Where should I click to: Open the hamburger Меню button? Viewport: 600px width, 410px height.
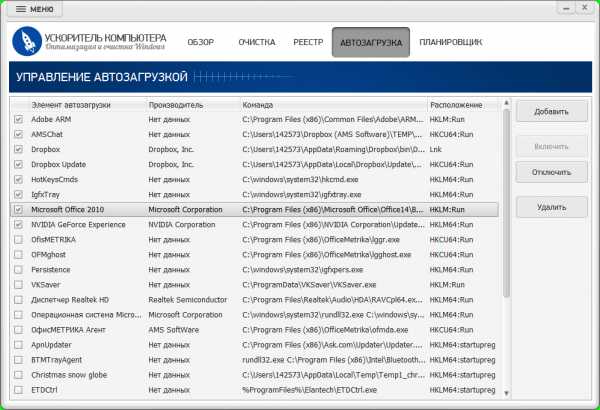[35, 9]
